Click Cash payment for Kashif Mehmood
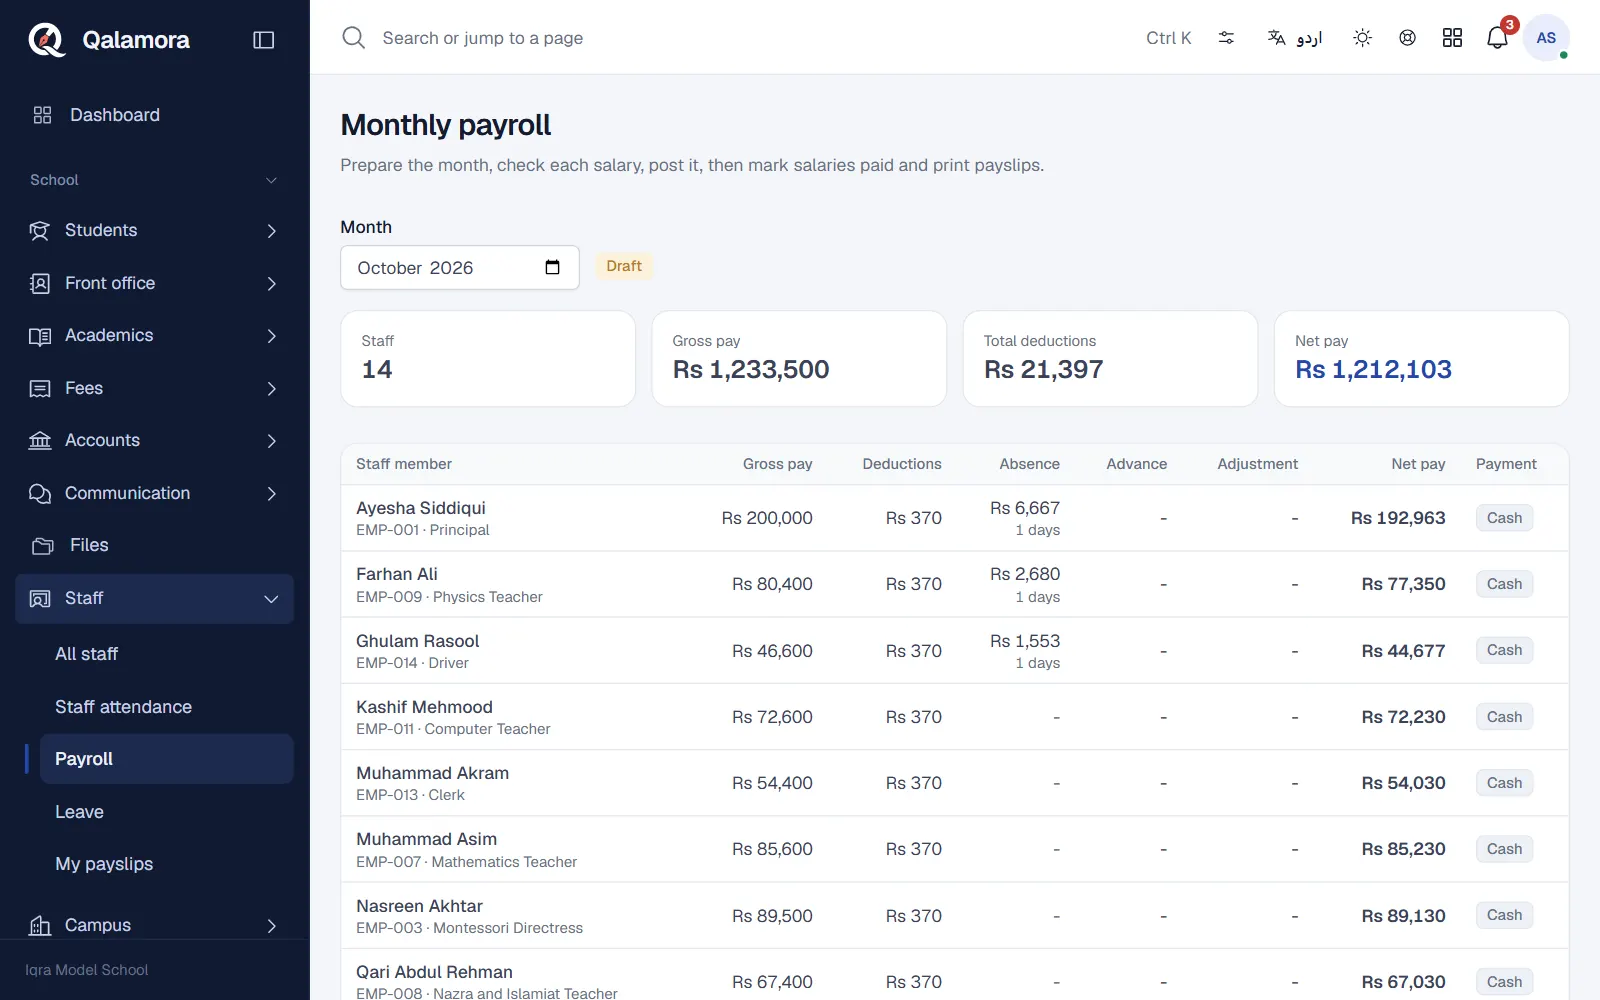The height and width of the screenshot is (1000, 1600). coord(1504,717)
